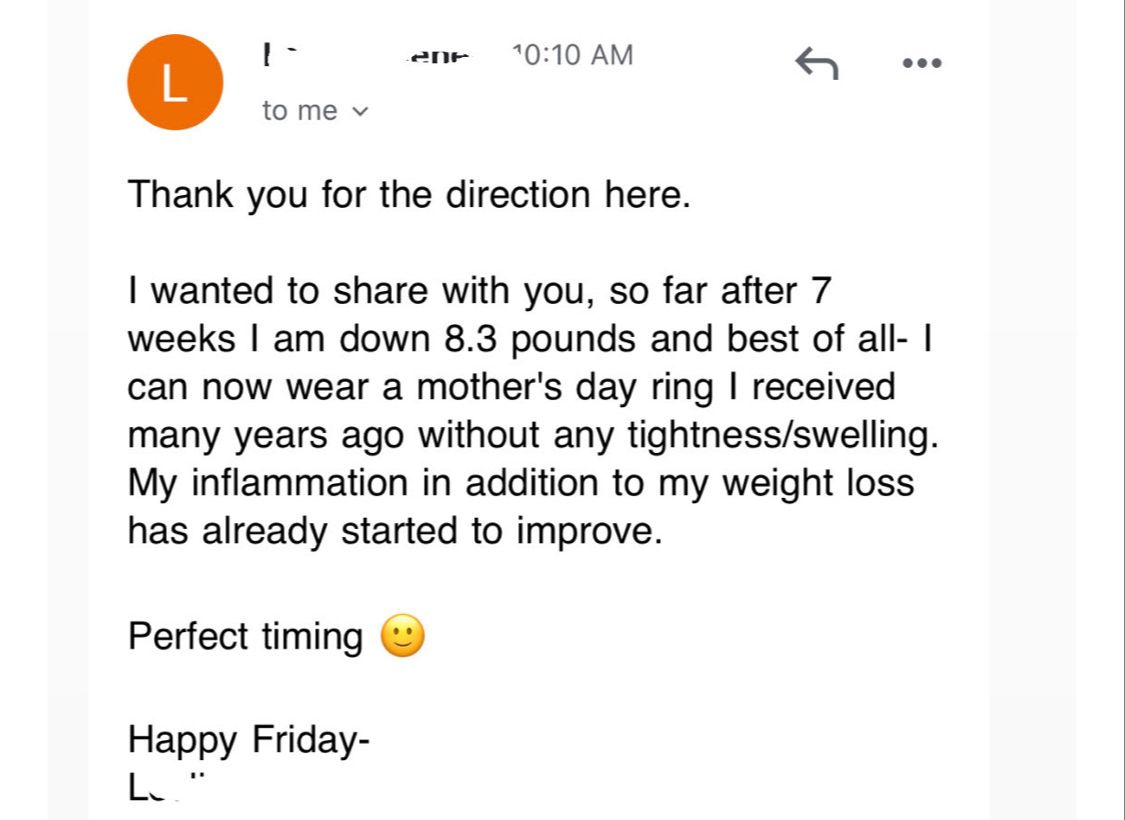Click the line "has already started to improve."
This screenshot has width=1125, height=820.
[x=395, y=531]
